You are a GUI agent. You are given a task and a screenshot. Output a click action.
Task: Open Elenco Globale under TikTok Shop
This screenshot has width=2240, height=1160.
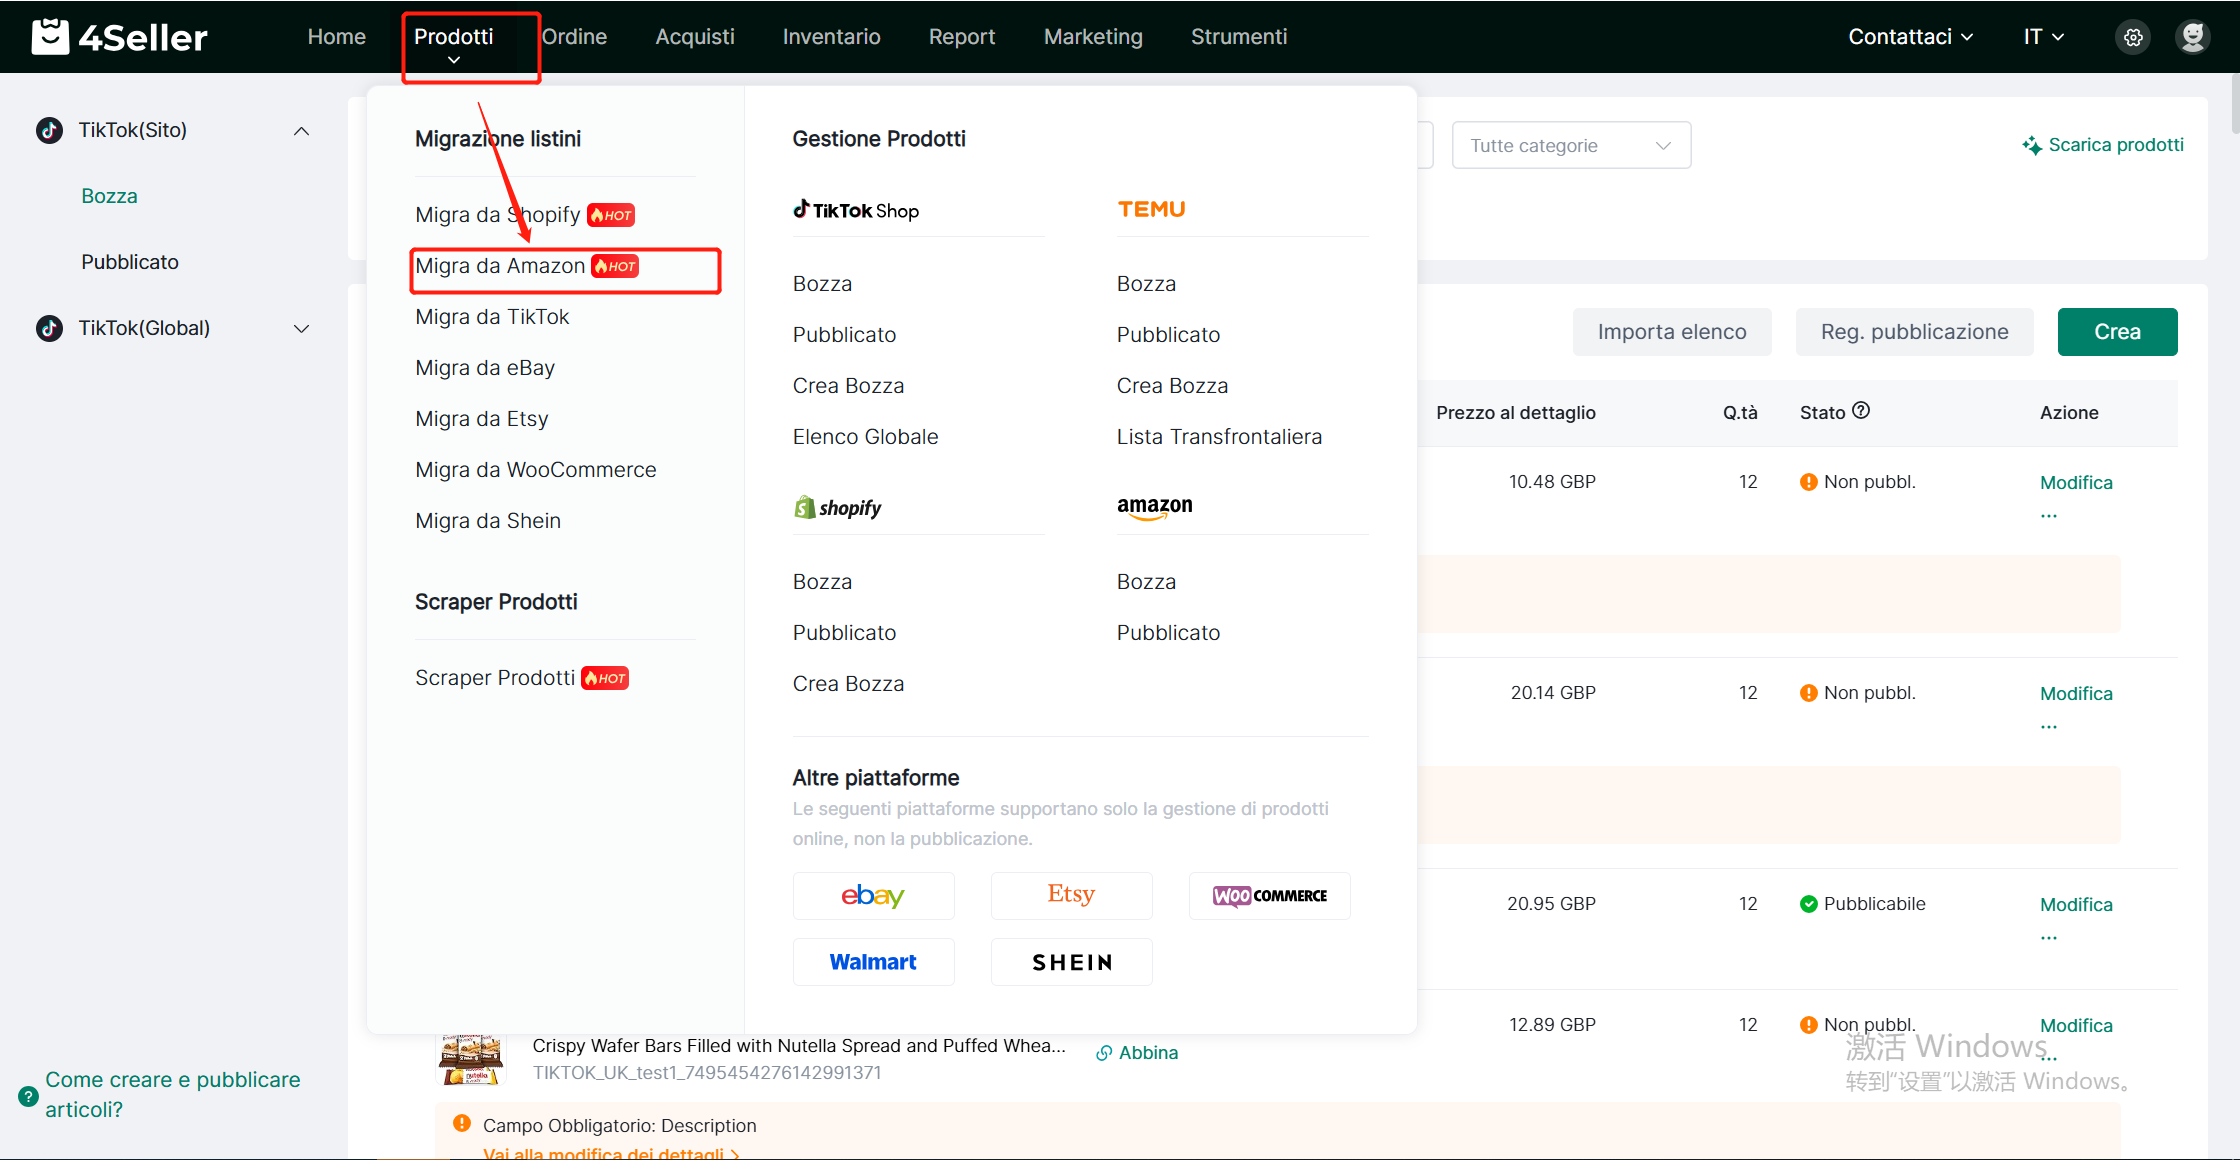866,437
